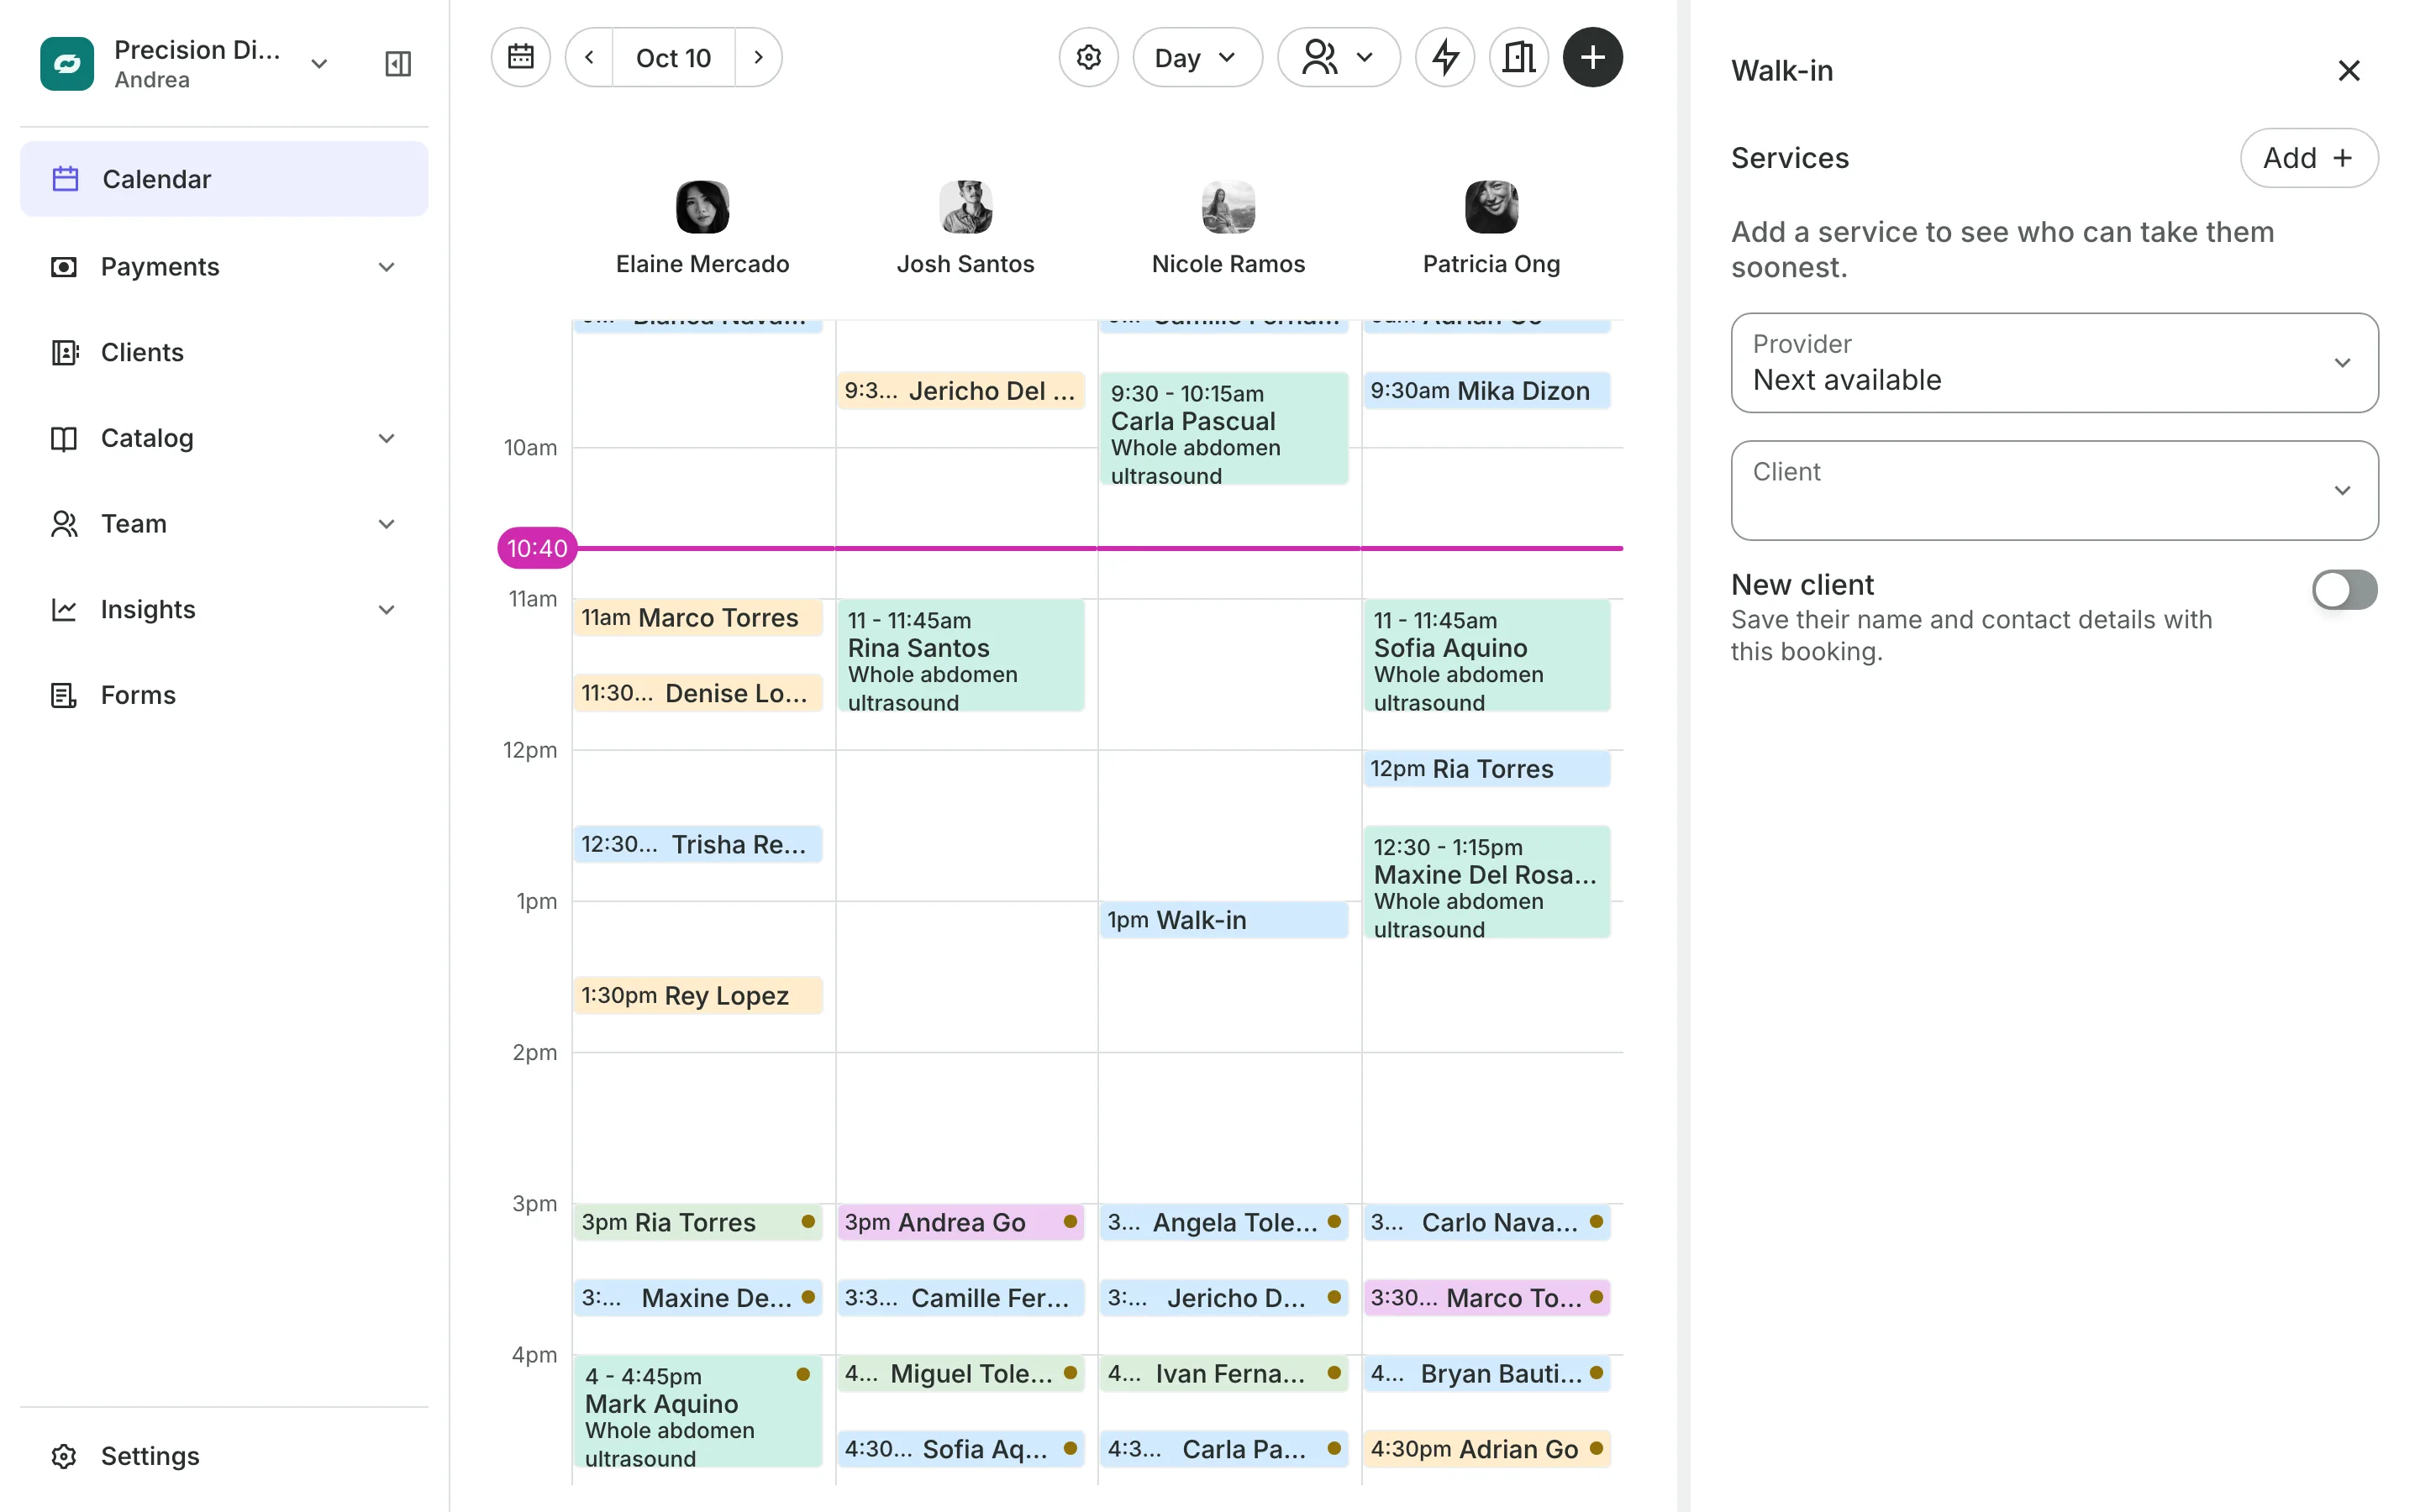Close the Walk-in panel
Screen dimensions: 2420x1512
click(x=2348, y=70)
